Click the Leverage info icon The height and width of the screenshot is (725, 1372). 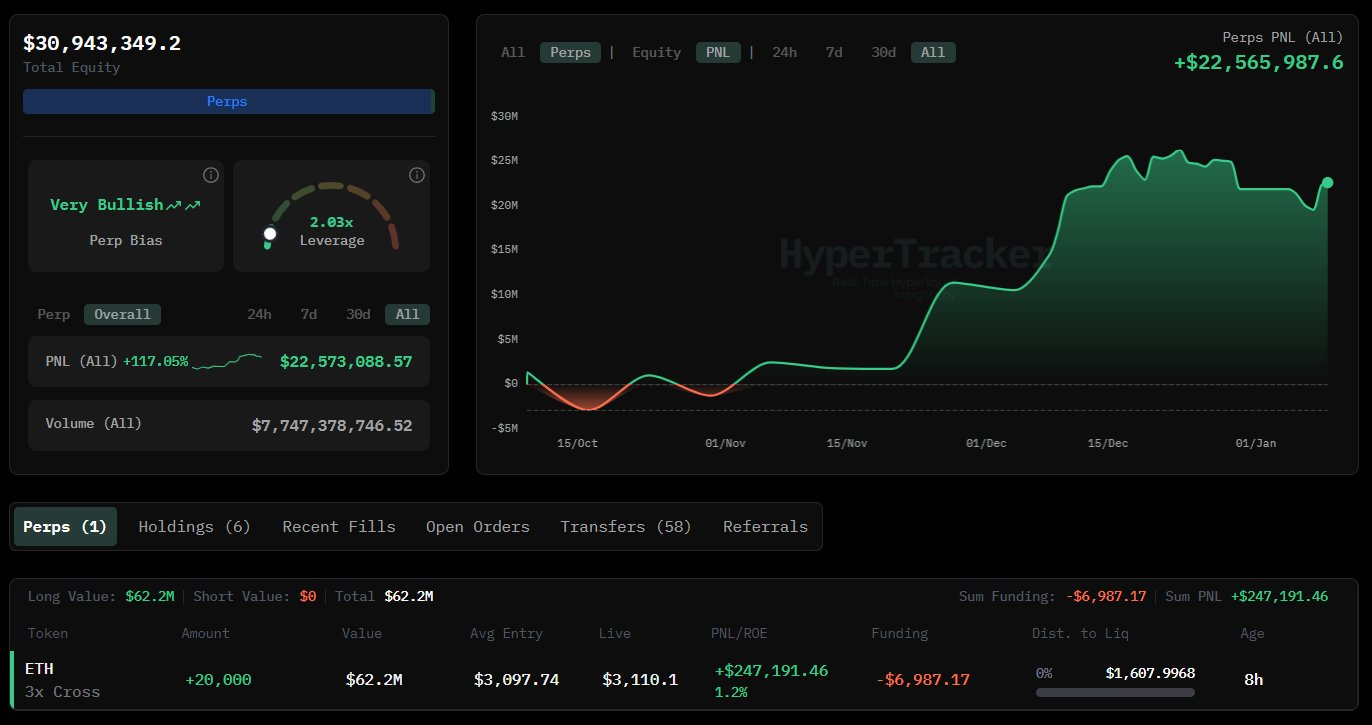tap(417, 176)
